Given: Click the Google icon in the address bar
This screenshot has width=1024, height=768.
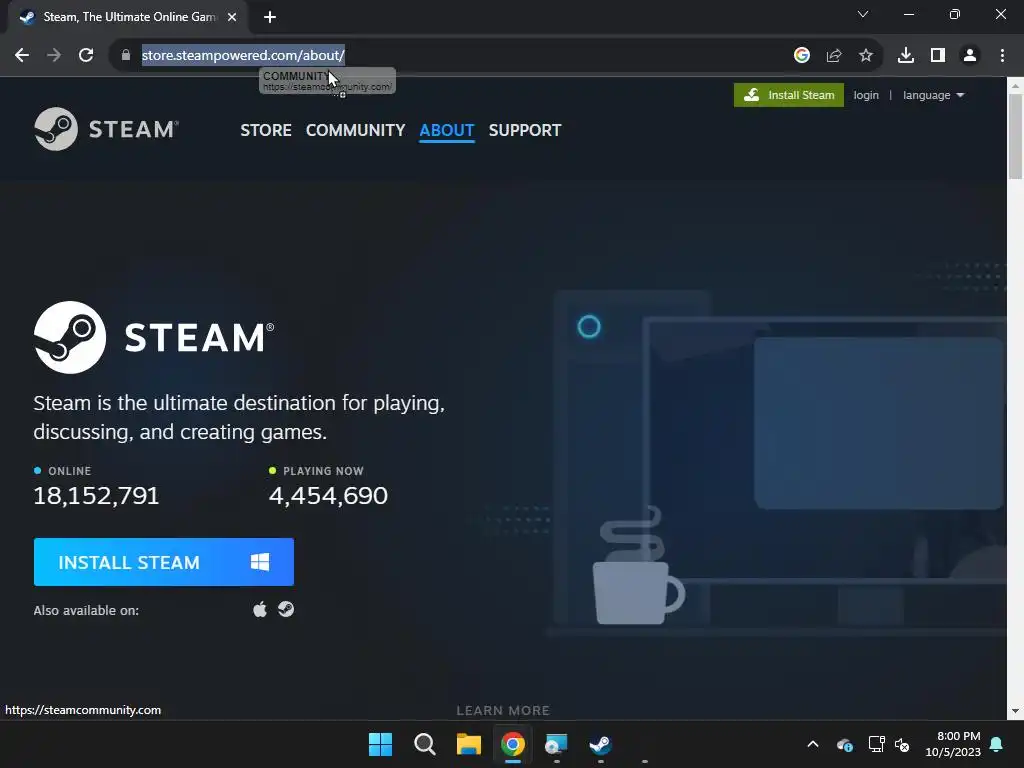Looking at the screenshot, I should click(x=802, y=56).
